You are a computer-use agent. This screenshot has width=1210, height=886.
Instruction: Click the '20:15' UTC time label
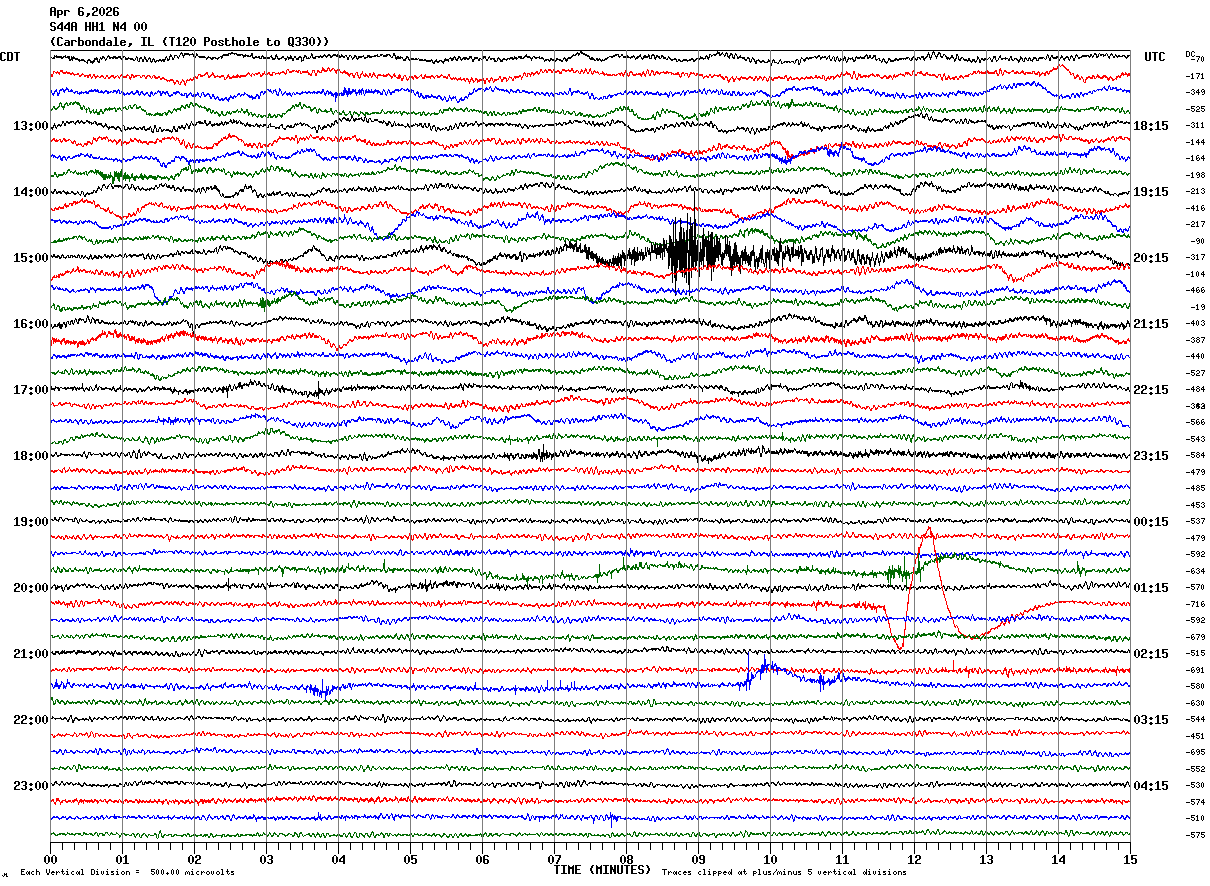click(1151, 258)
